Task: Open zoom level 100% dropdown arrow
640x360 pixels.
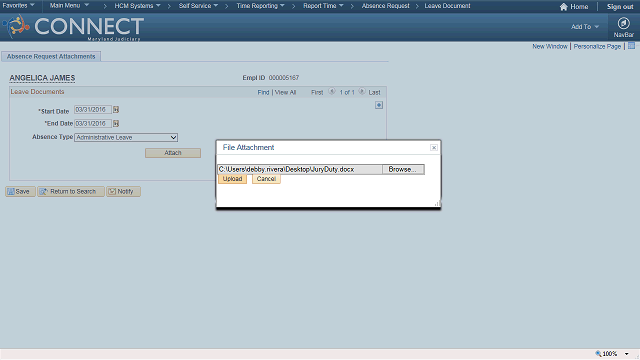Action: click(627, 354)
